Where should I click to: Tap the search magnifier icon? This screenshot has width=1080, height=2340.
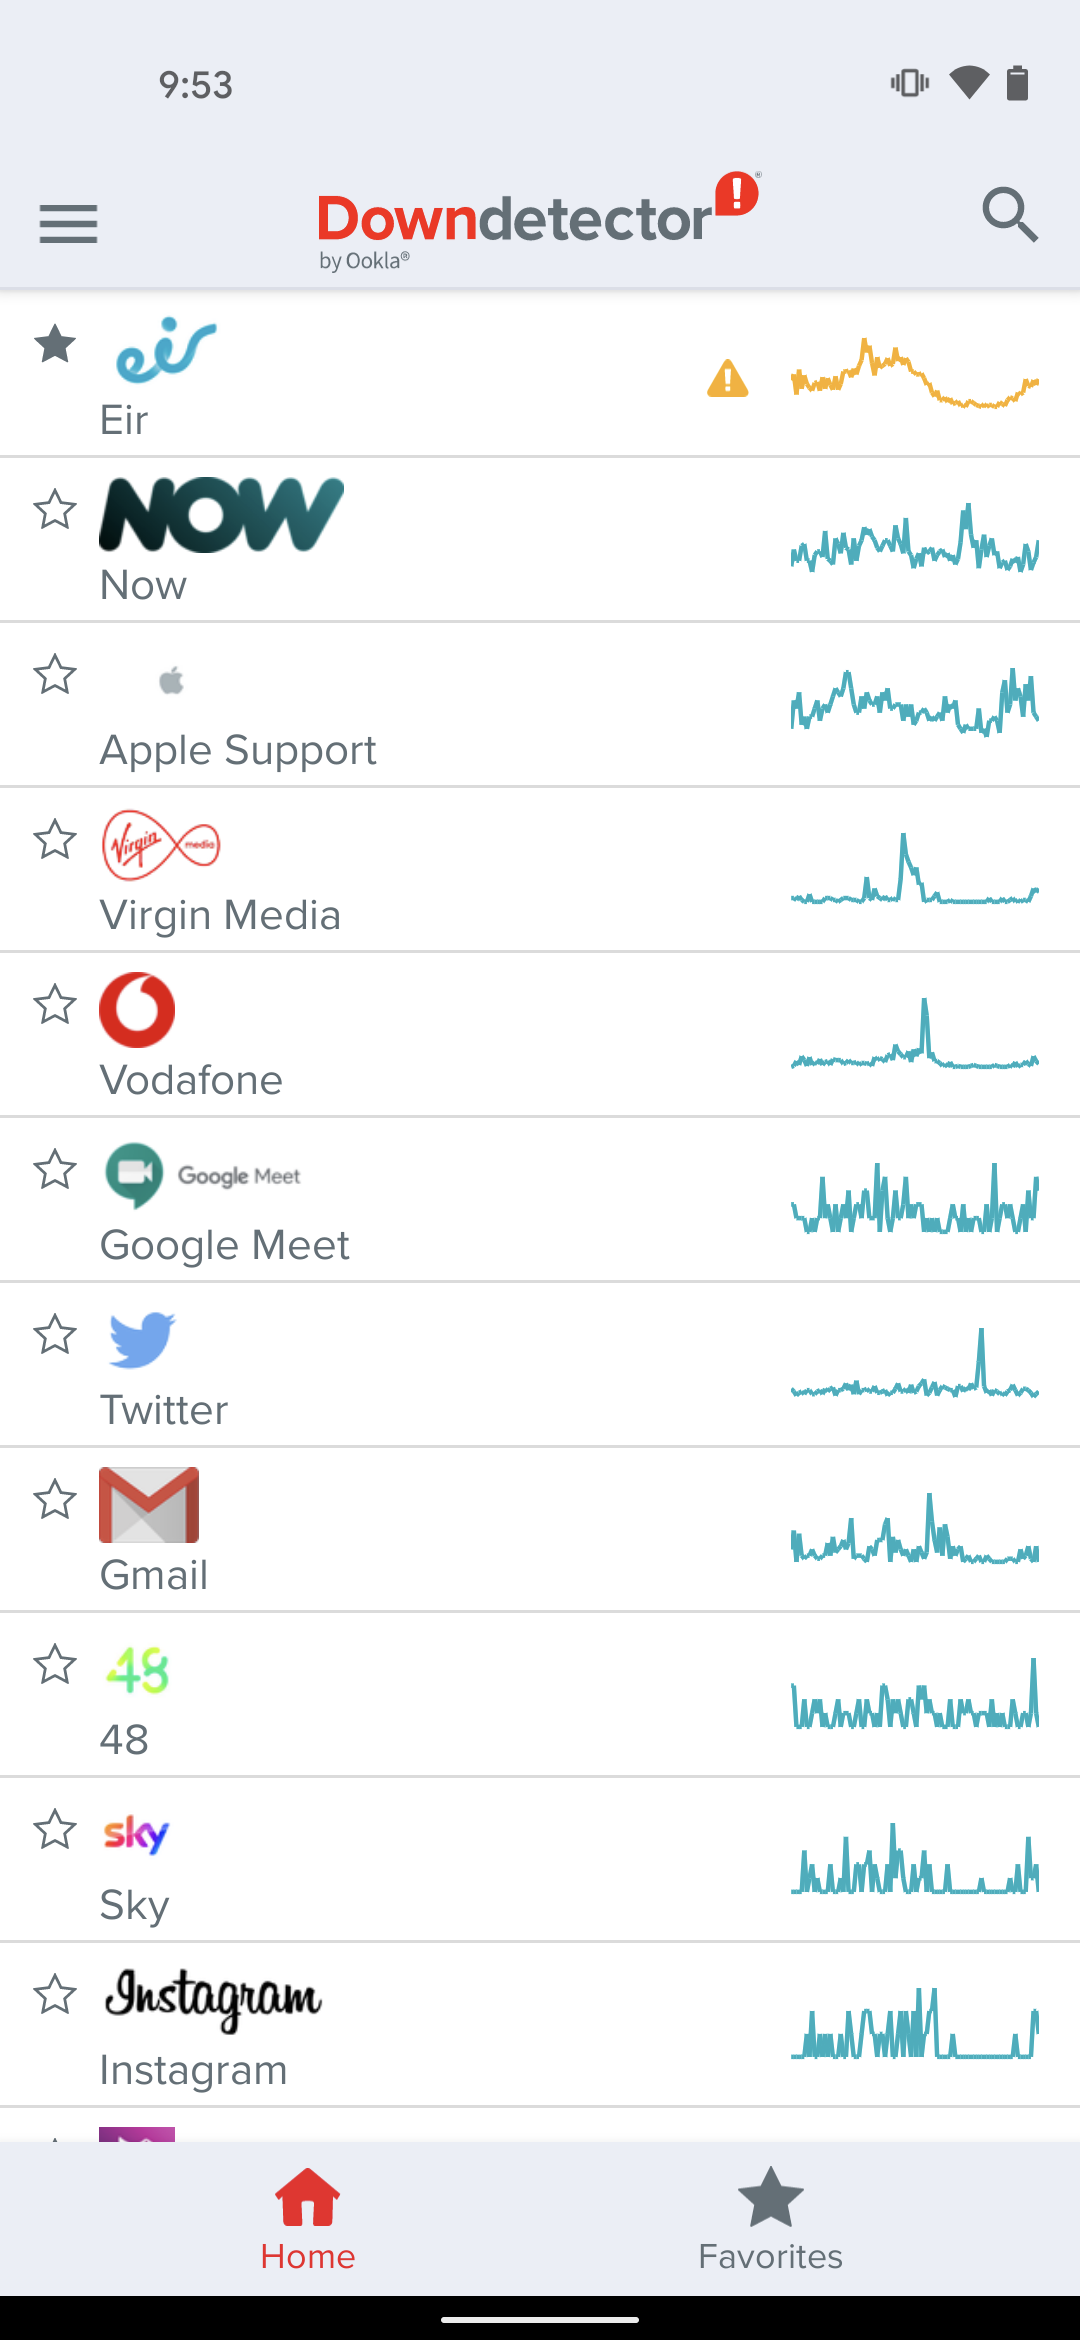[1010, 215]
